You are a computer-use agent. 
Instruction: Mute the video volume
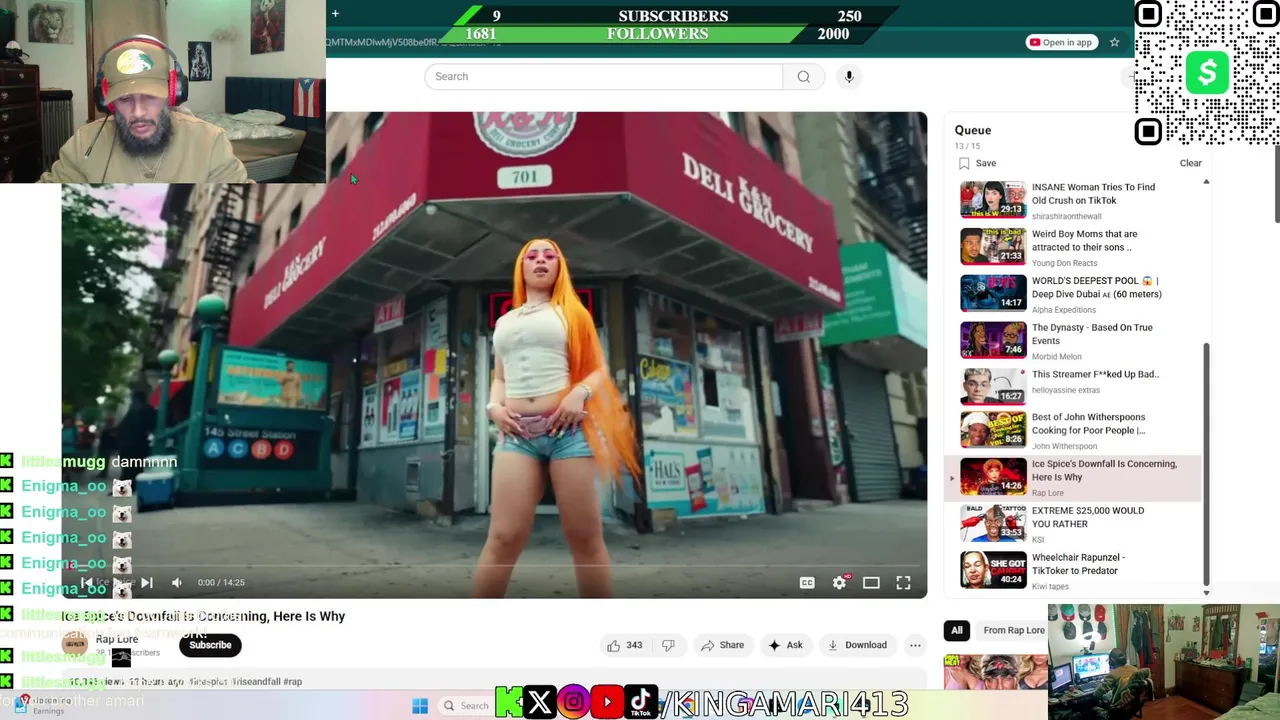click(x=177, y=582)
